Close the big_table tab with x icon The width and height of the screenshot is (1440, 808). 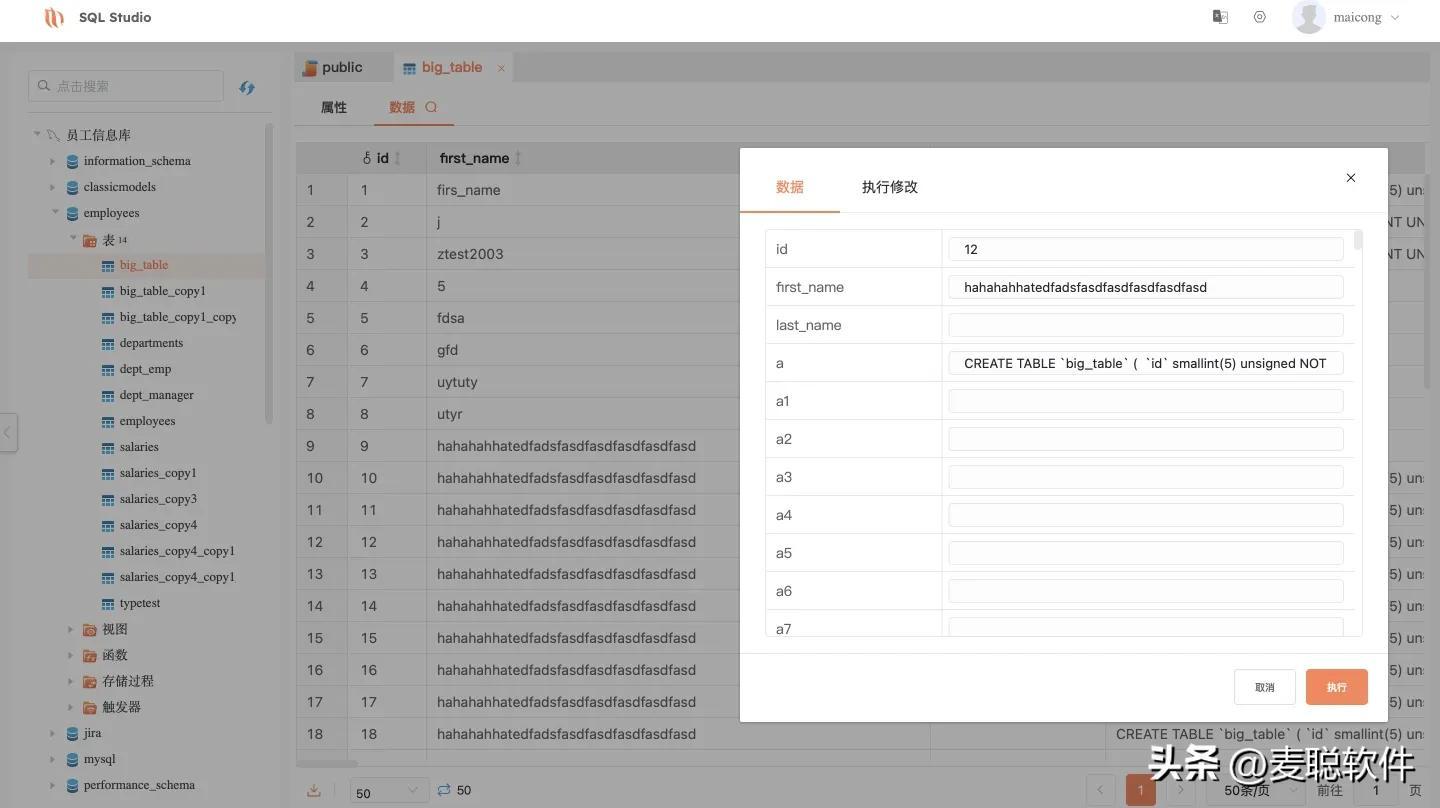coord(501,68)
